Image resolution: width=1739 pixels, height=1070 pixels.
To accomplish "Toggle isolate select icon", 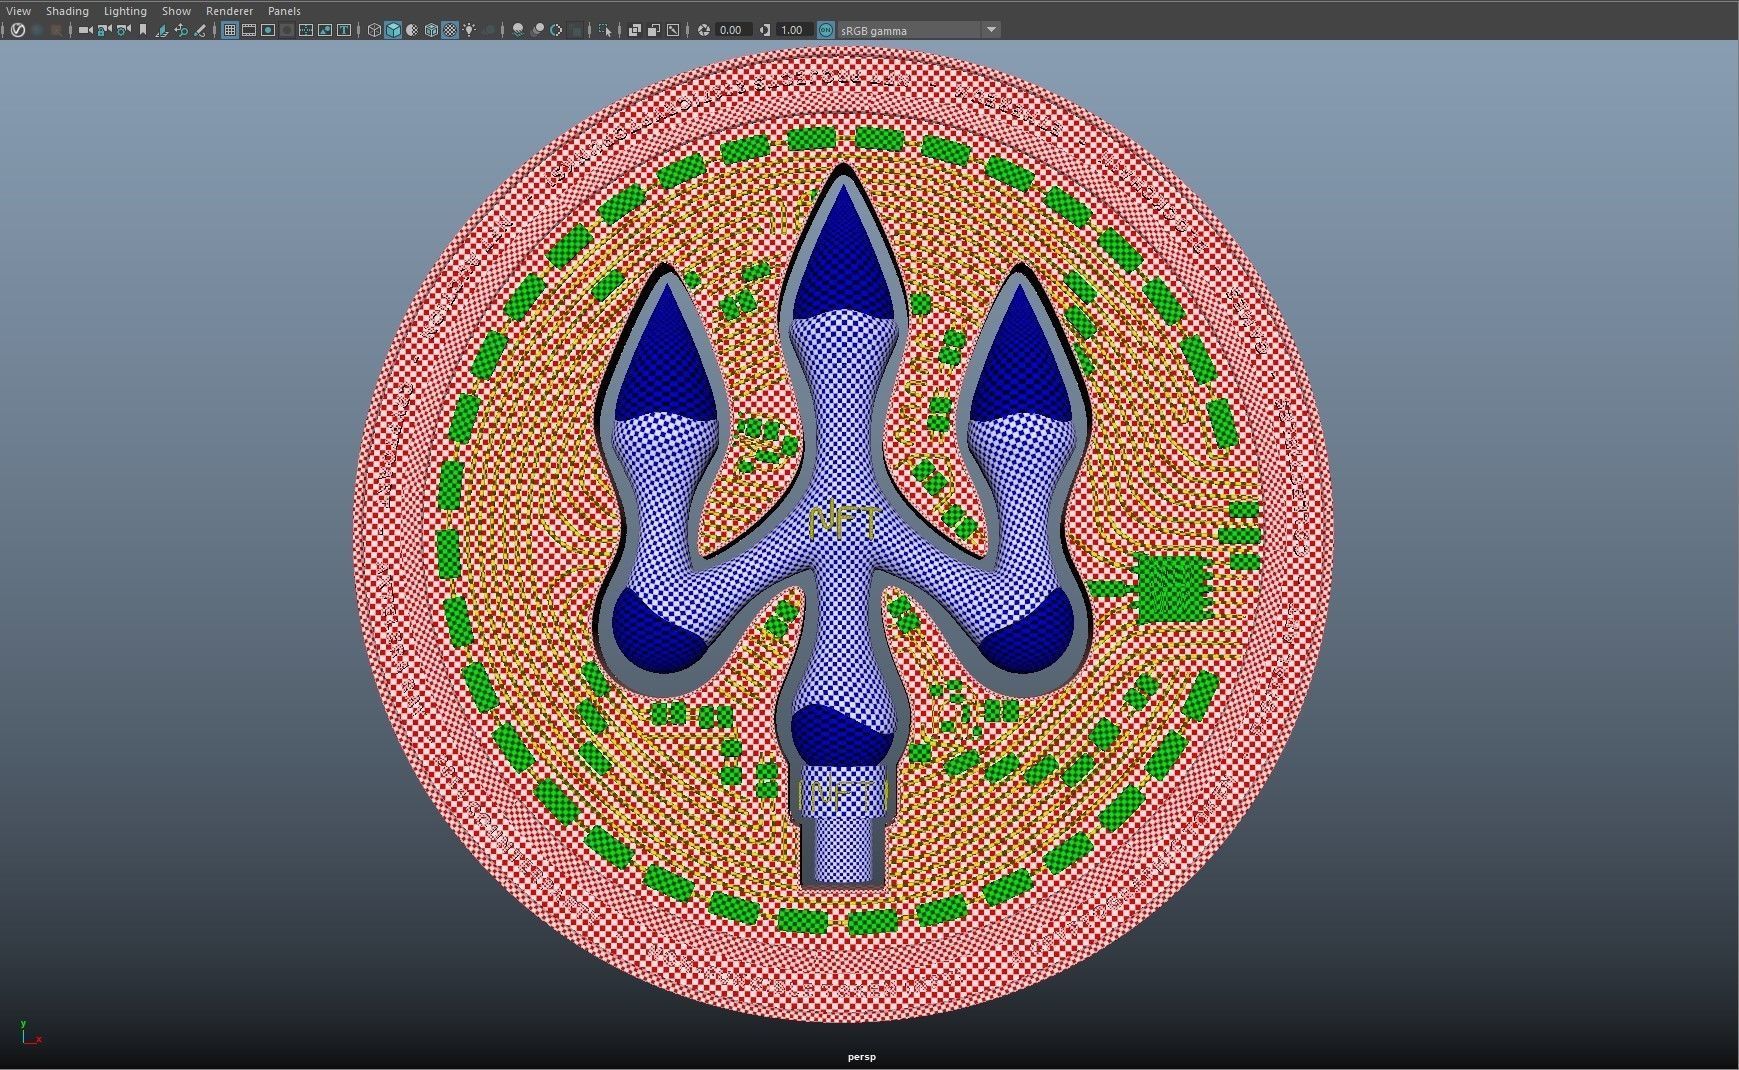I will [x=604, y=30].
